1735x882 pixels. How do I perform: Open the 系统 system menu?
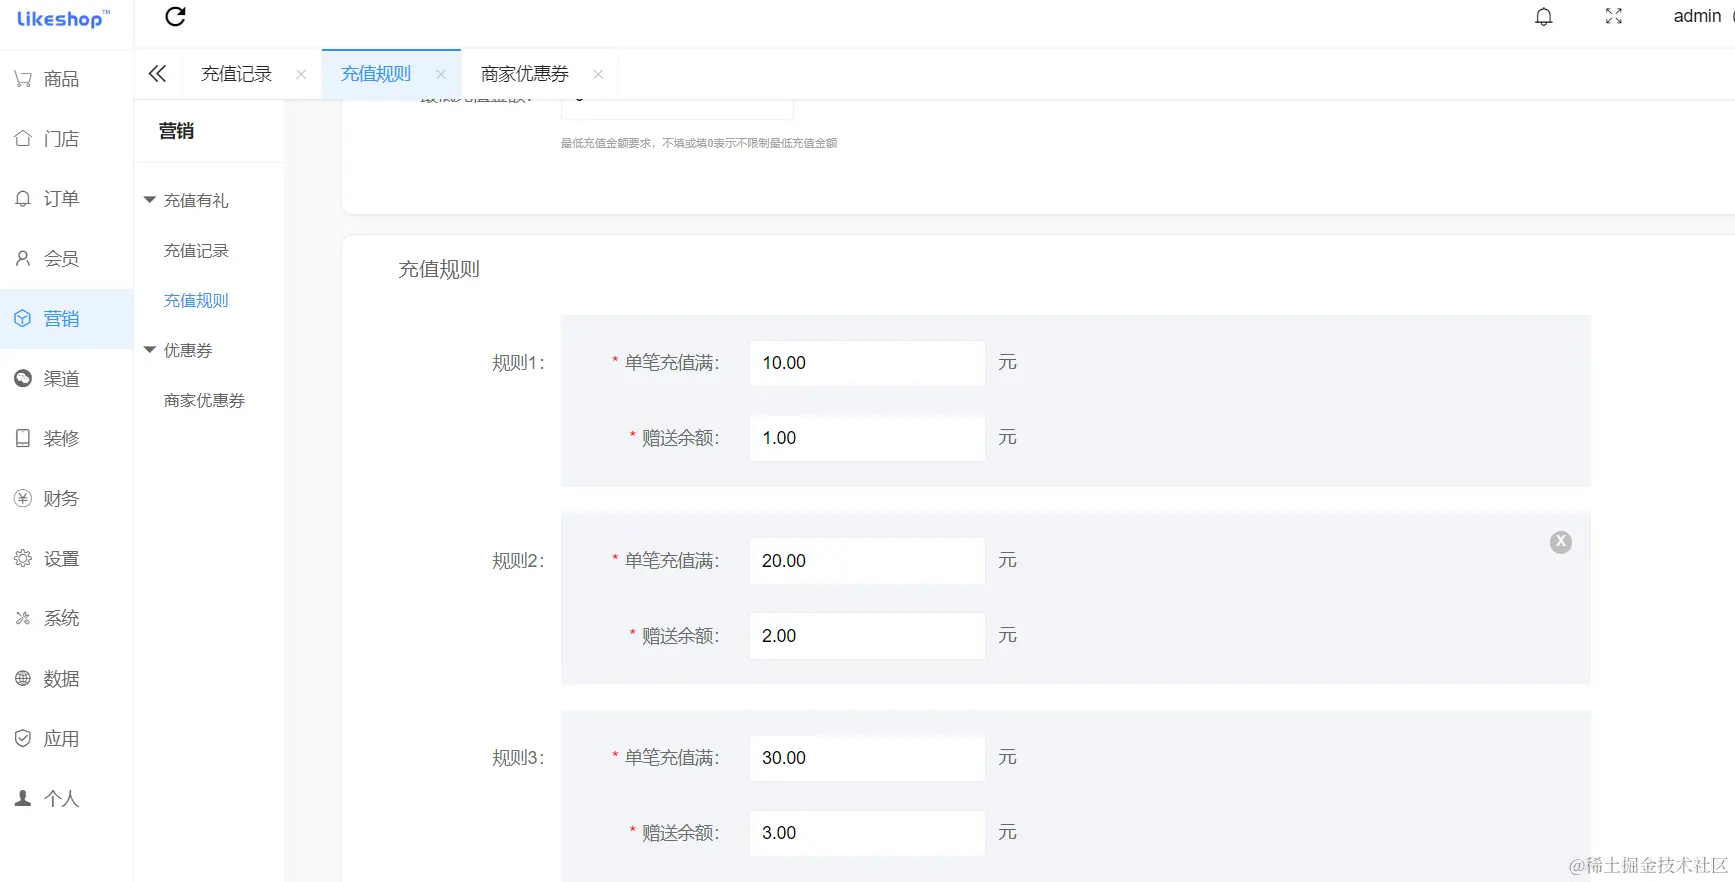(x=66, y=619)
